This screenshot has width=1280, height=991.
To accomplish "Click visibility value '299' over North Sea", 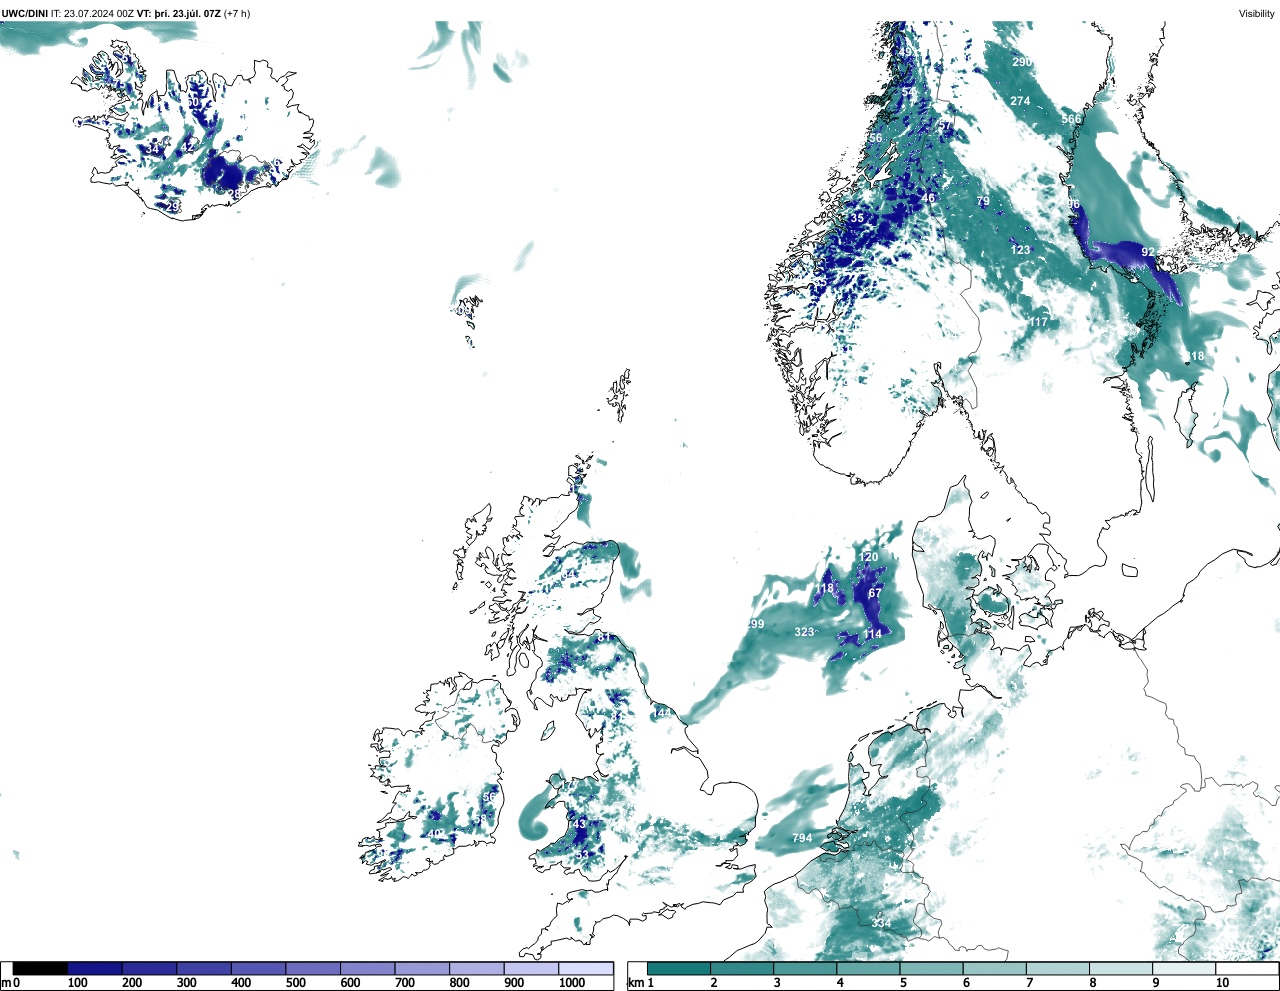I will (755, 624).
